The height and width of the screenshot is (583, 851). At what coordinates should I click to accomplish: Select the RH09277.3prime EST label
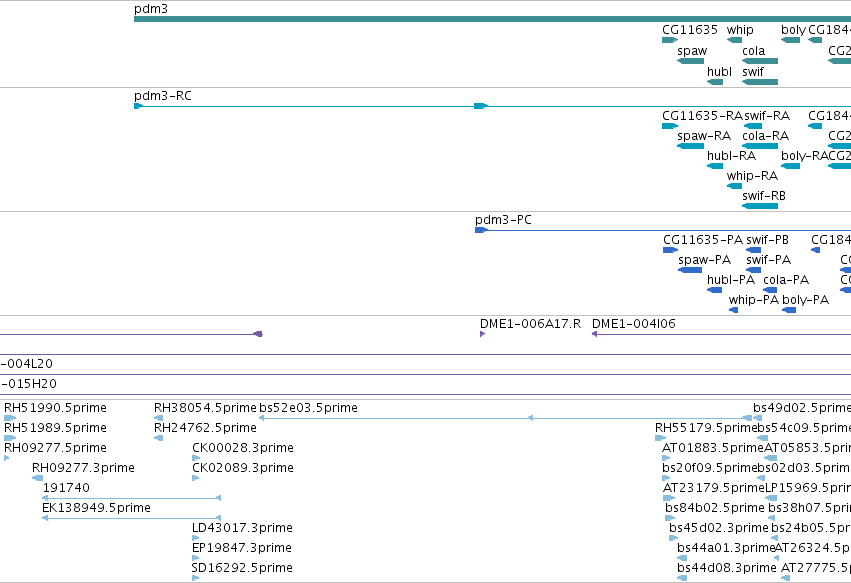[83, 468]
